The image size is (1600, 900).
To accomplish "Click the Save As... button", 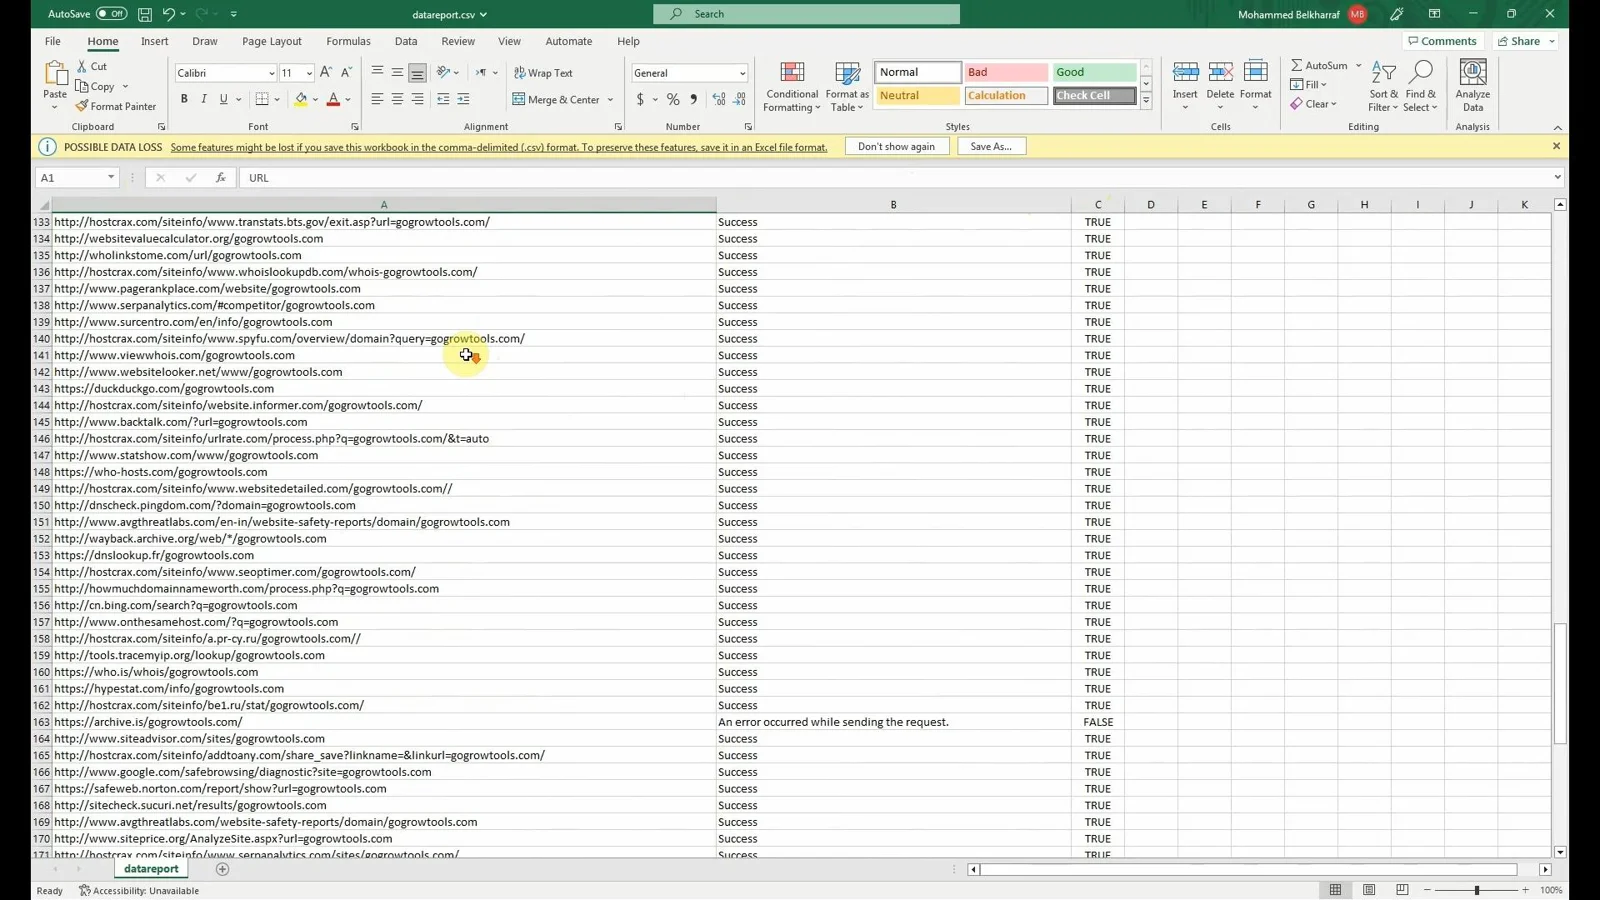I will (991, 147).
